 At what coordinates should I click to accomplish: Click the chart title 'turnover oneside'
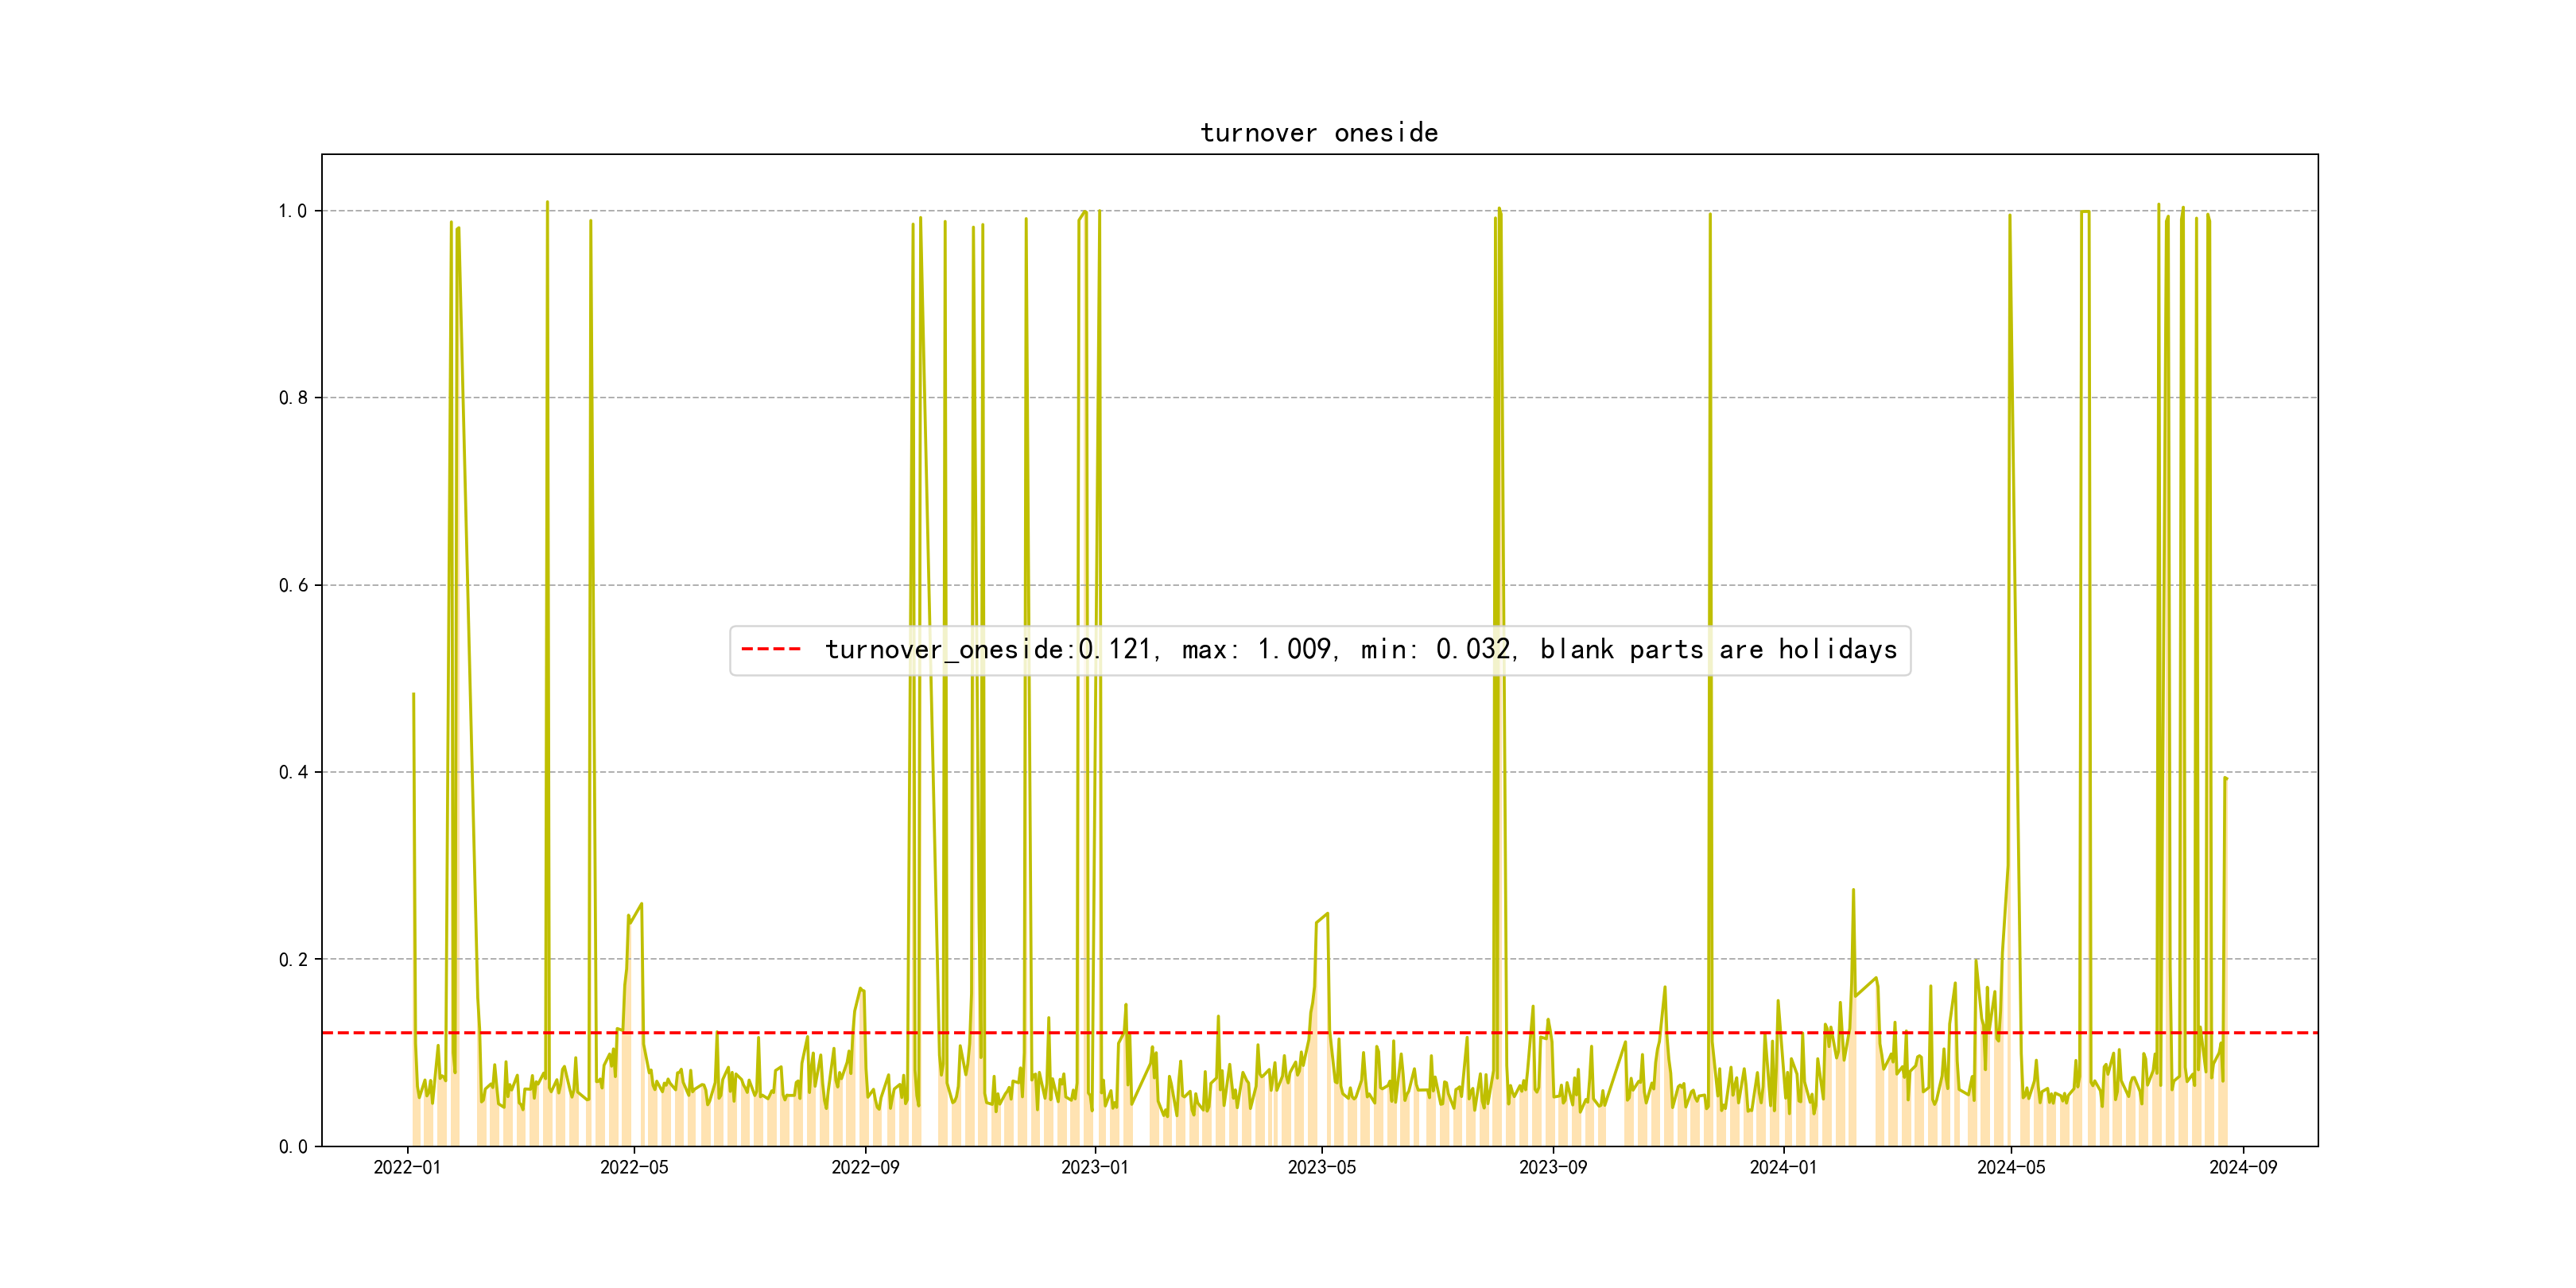pyautogui.click(x=1319, y=133)
